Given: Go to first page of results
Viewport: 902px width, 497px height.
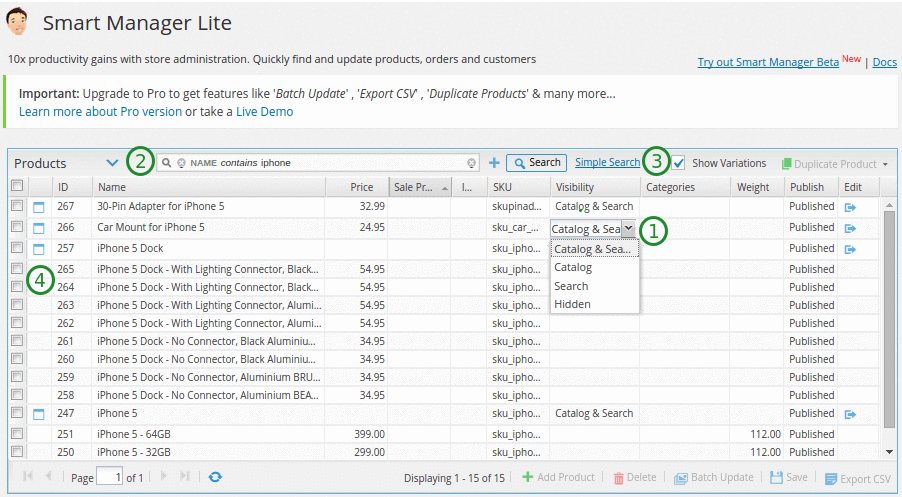Looking at the screenshot, I should (x=28, y=476).
